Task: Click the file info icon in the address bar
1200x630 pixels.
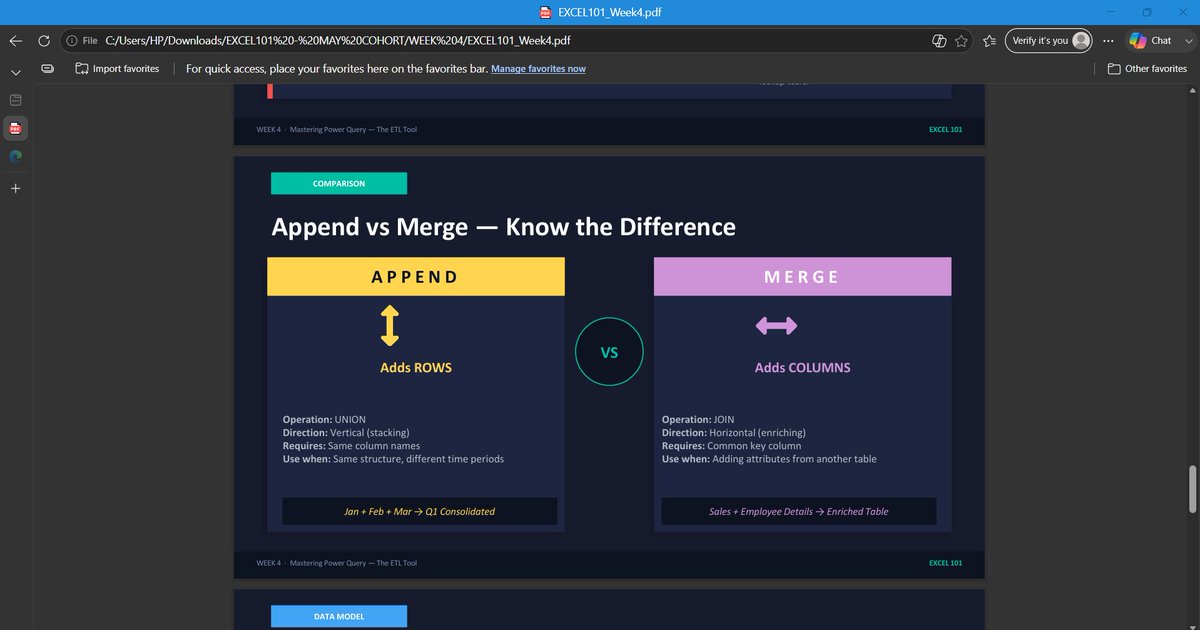Action: [x=72, y=41]
